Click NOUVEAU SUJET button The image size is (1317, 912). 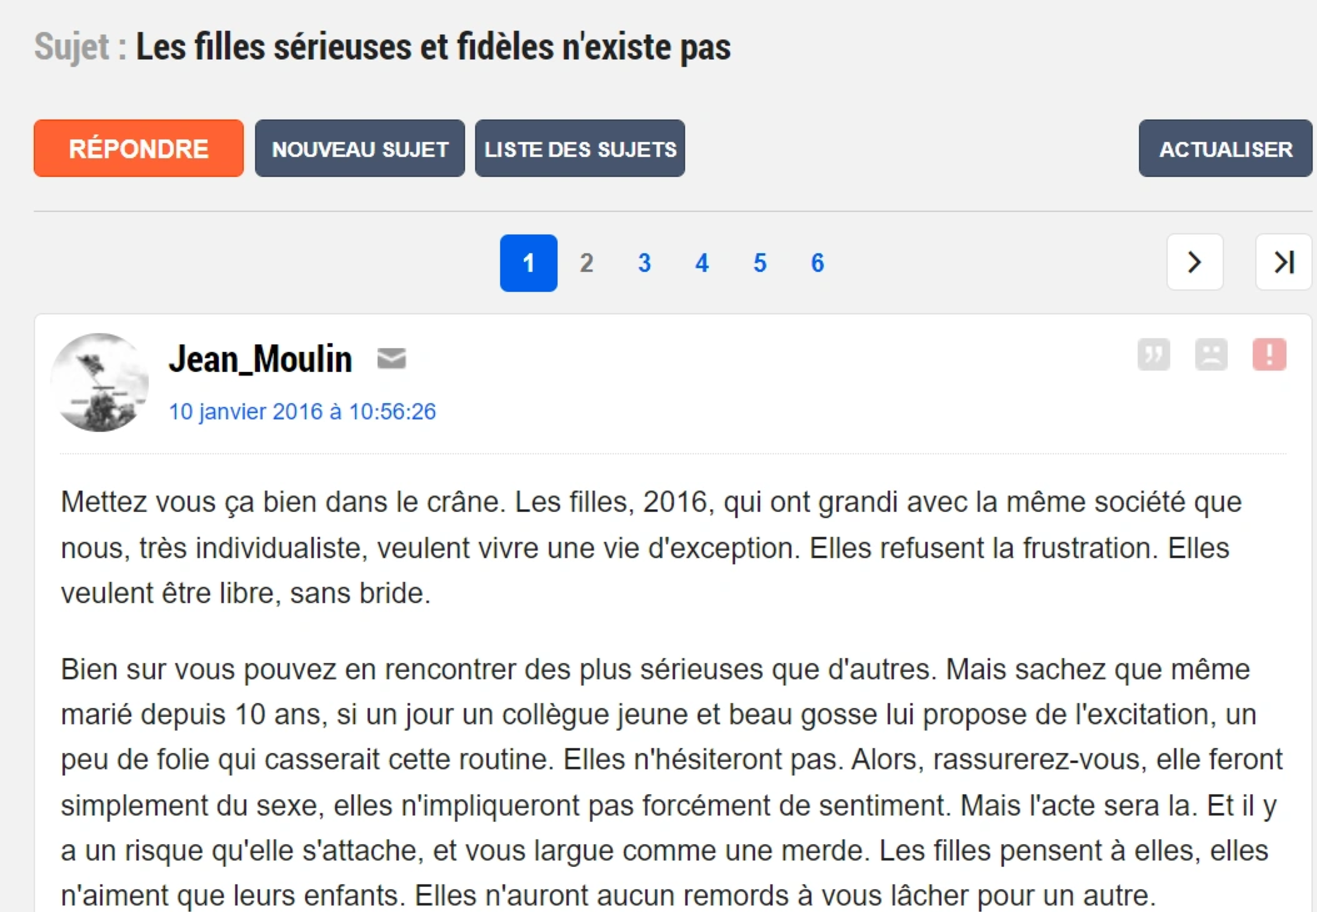pyautogui.click(x=360, y=149)
